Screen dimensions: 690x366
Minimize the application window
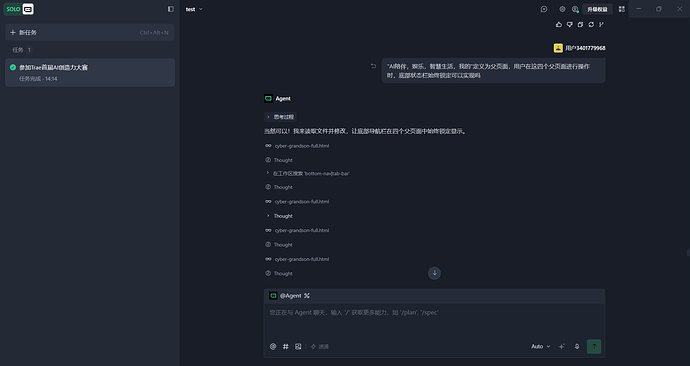coord(639,9)
